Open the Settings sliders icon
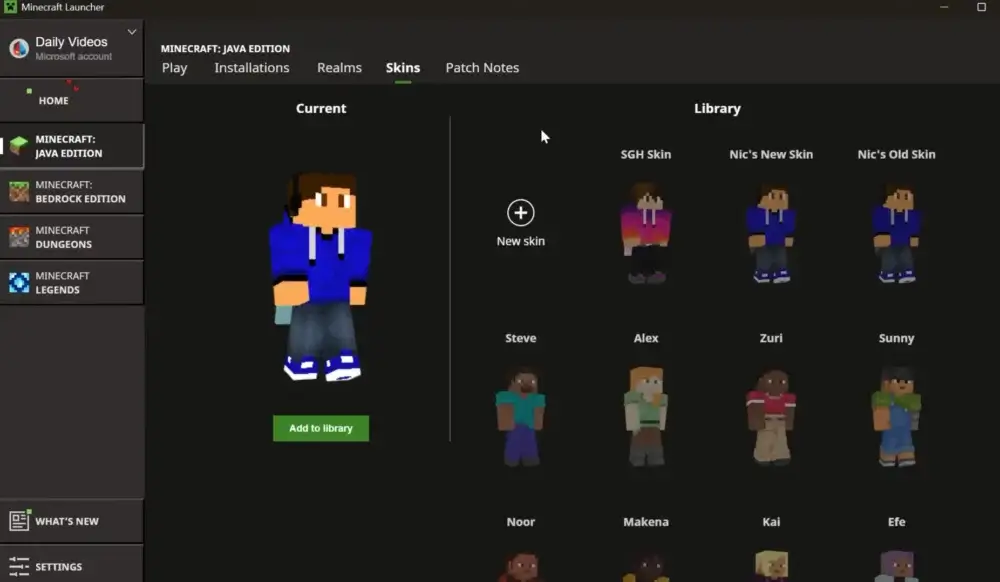This screenshot has height=582, width=1000. click(19, 566)
